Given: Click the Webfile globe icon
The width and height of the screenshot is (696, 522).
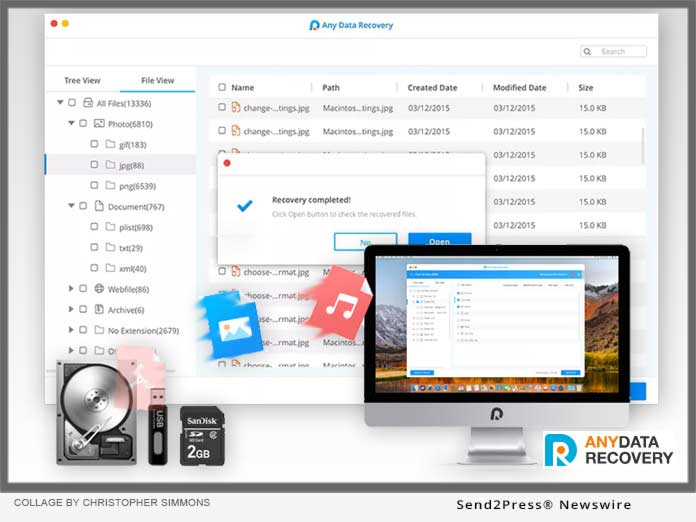Looking at the screenshot, I should click(x=99, y=289).
